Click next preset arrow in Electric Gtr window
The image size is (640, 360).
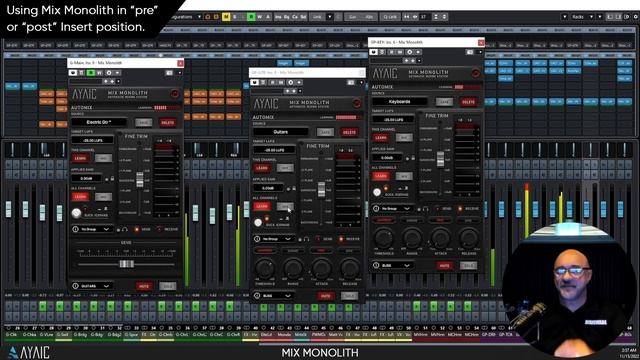coord(112,82)
